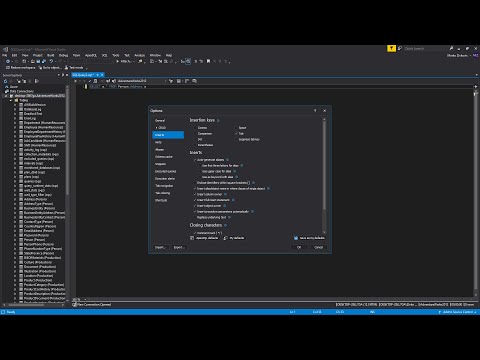Open the signed-in user account dropdown
This screenshot has height=360, width=480.
(459, 55)
